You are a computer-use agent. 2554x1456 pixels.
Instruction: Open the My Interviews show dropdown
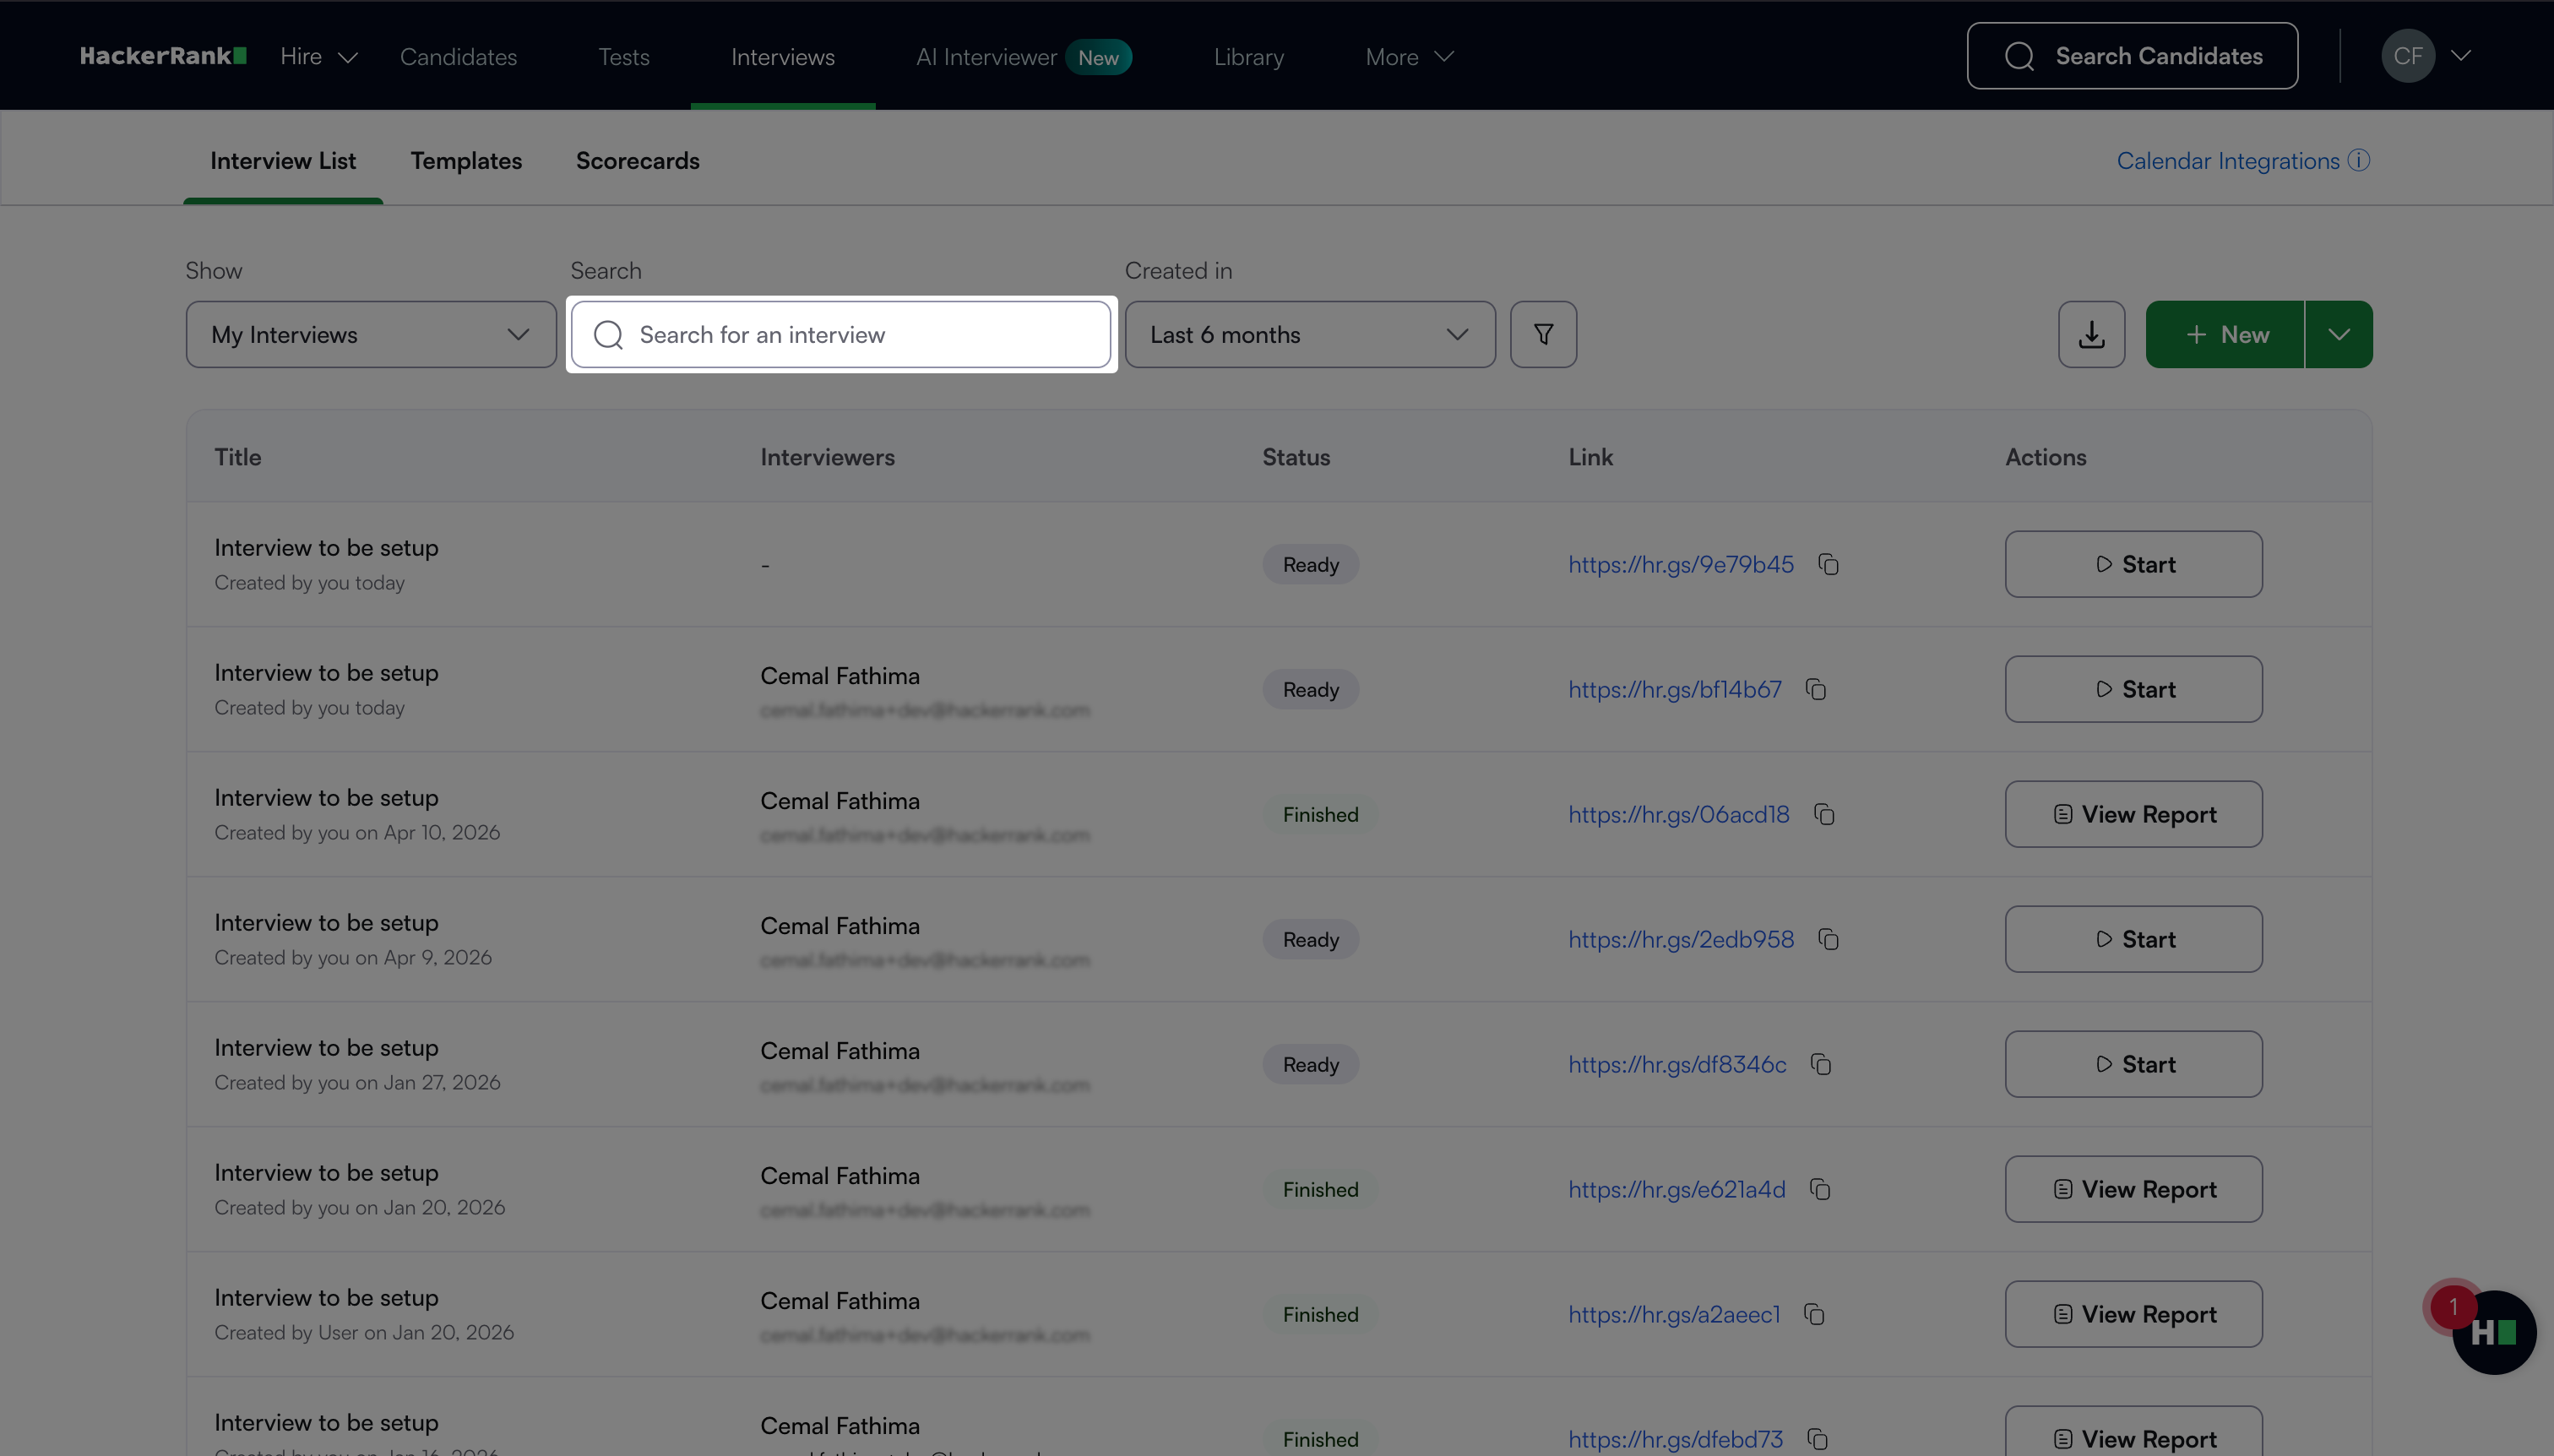click(370, 334)
